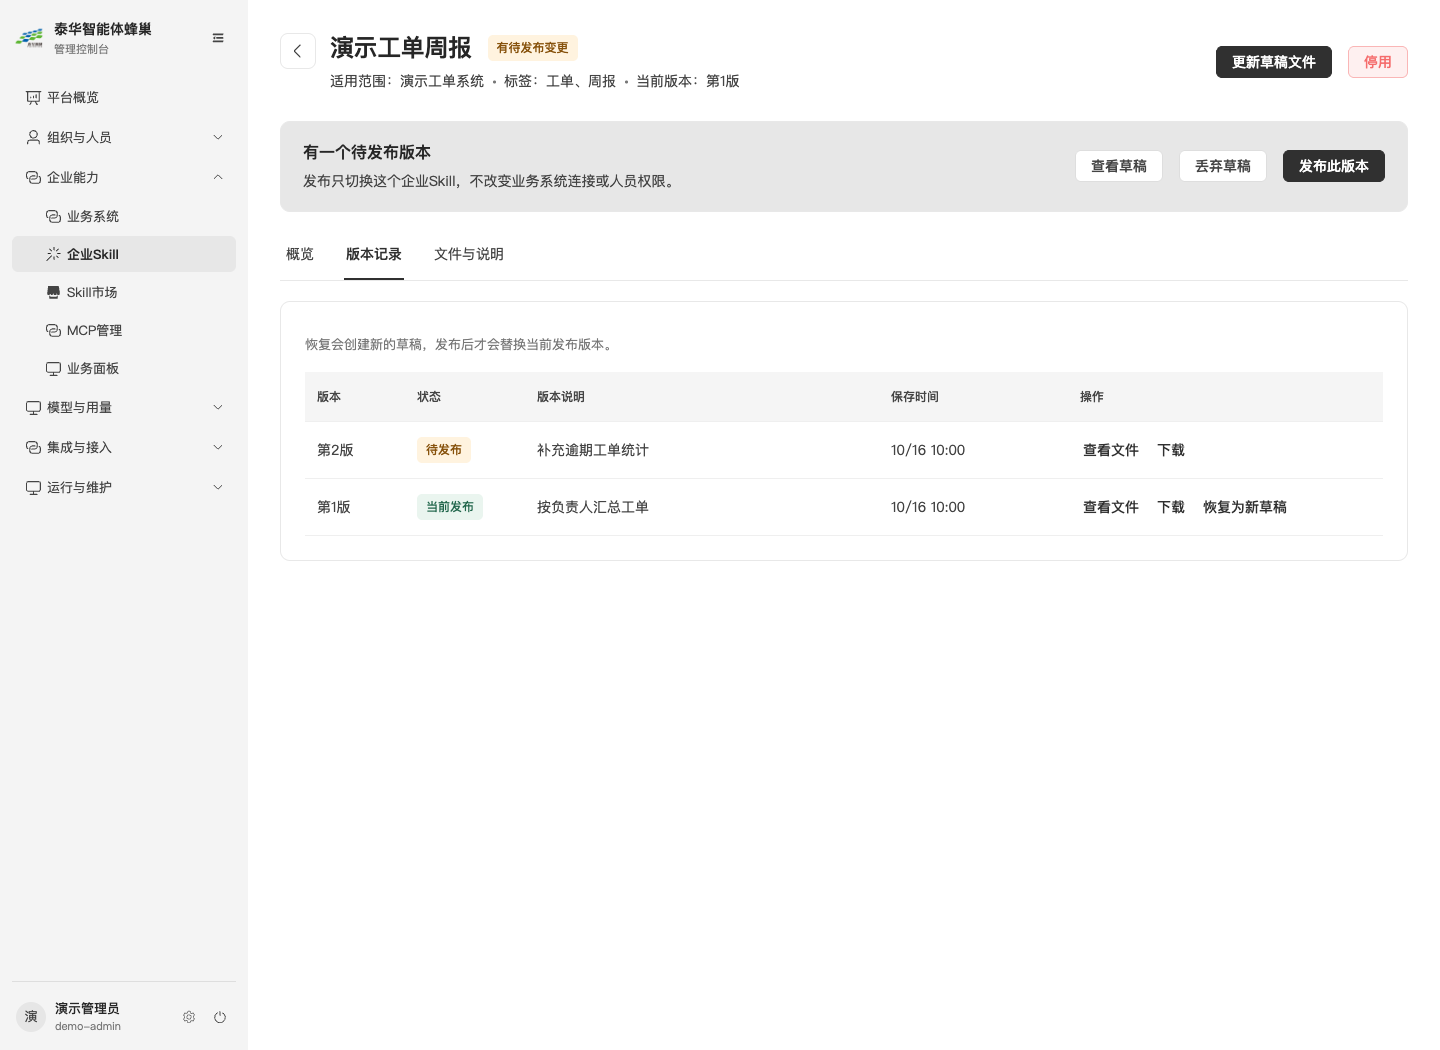Click the 补充逾期工单统计 description

tap(593, 450)
